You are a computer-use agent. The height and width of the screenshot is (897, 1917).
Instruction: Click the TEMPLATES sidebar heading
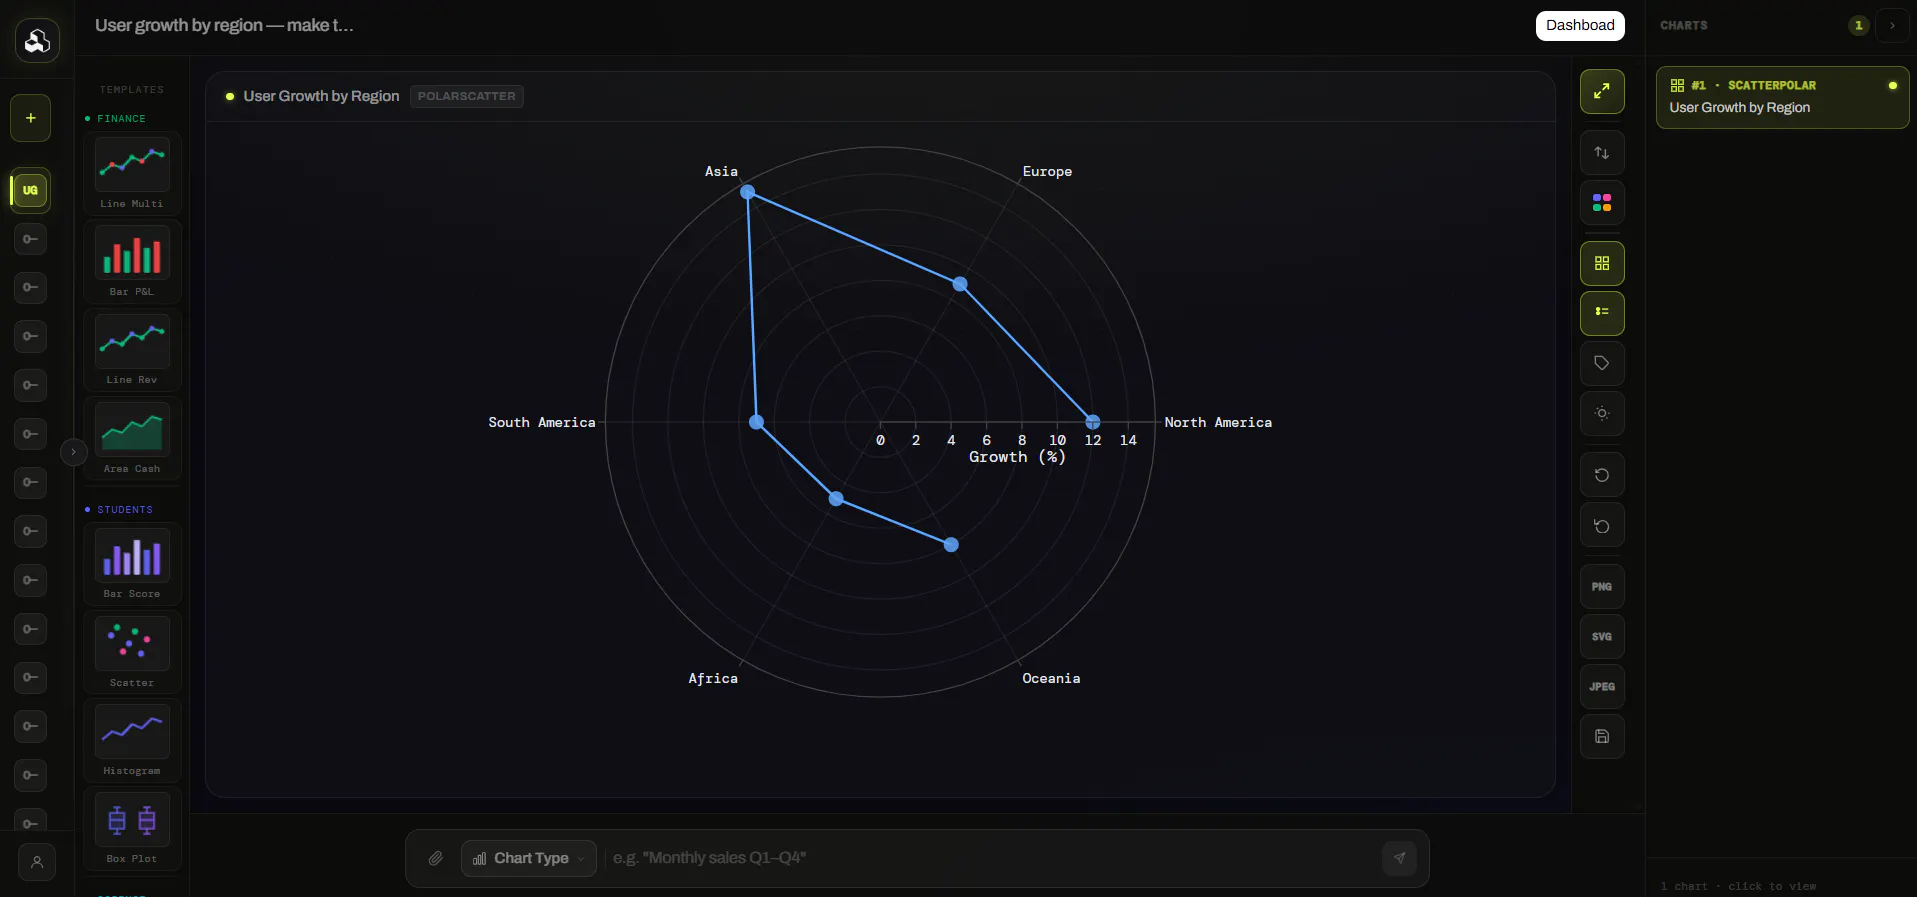click(132, 90)
